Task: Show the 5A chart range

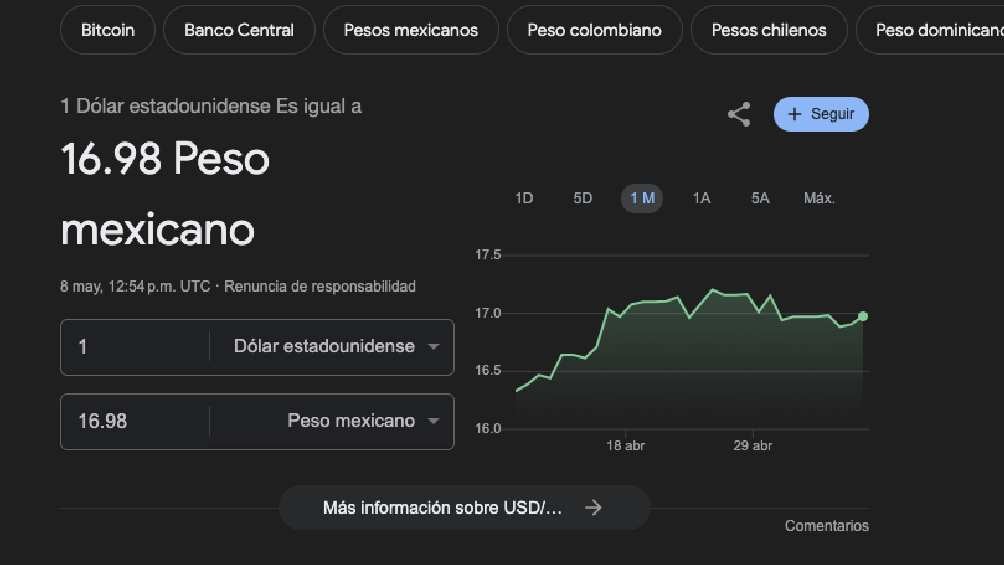Action: 760,198
